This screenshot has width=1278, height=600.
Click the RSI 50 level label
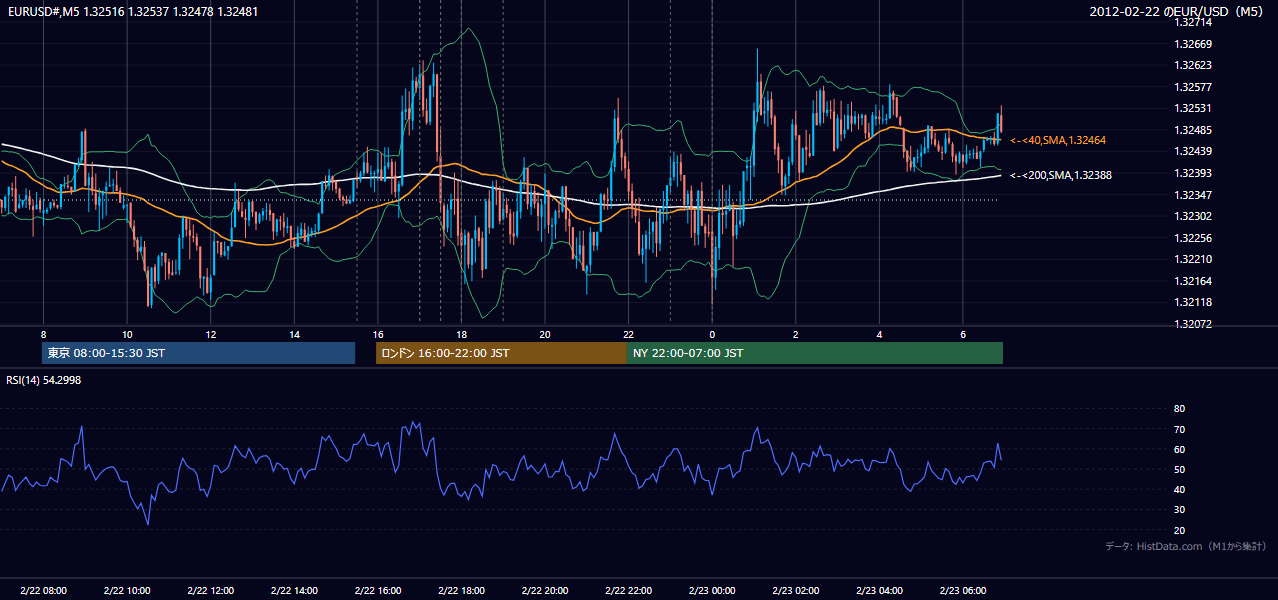coord(1179,469)
